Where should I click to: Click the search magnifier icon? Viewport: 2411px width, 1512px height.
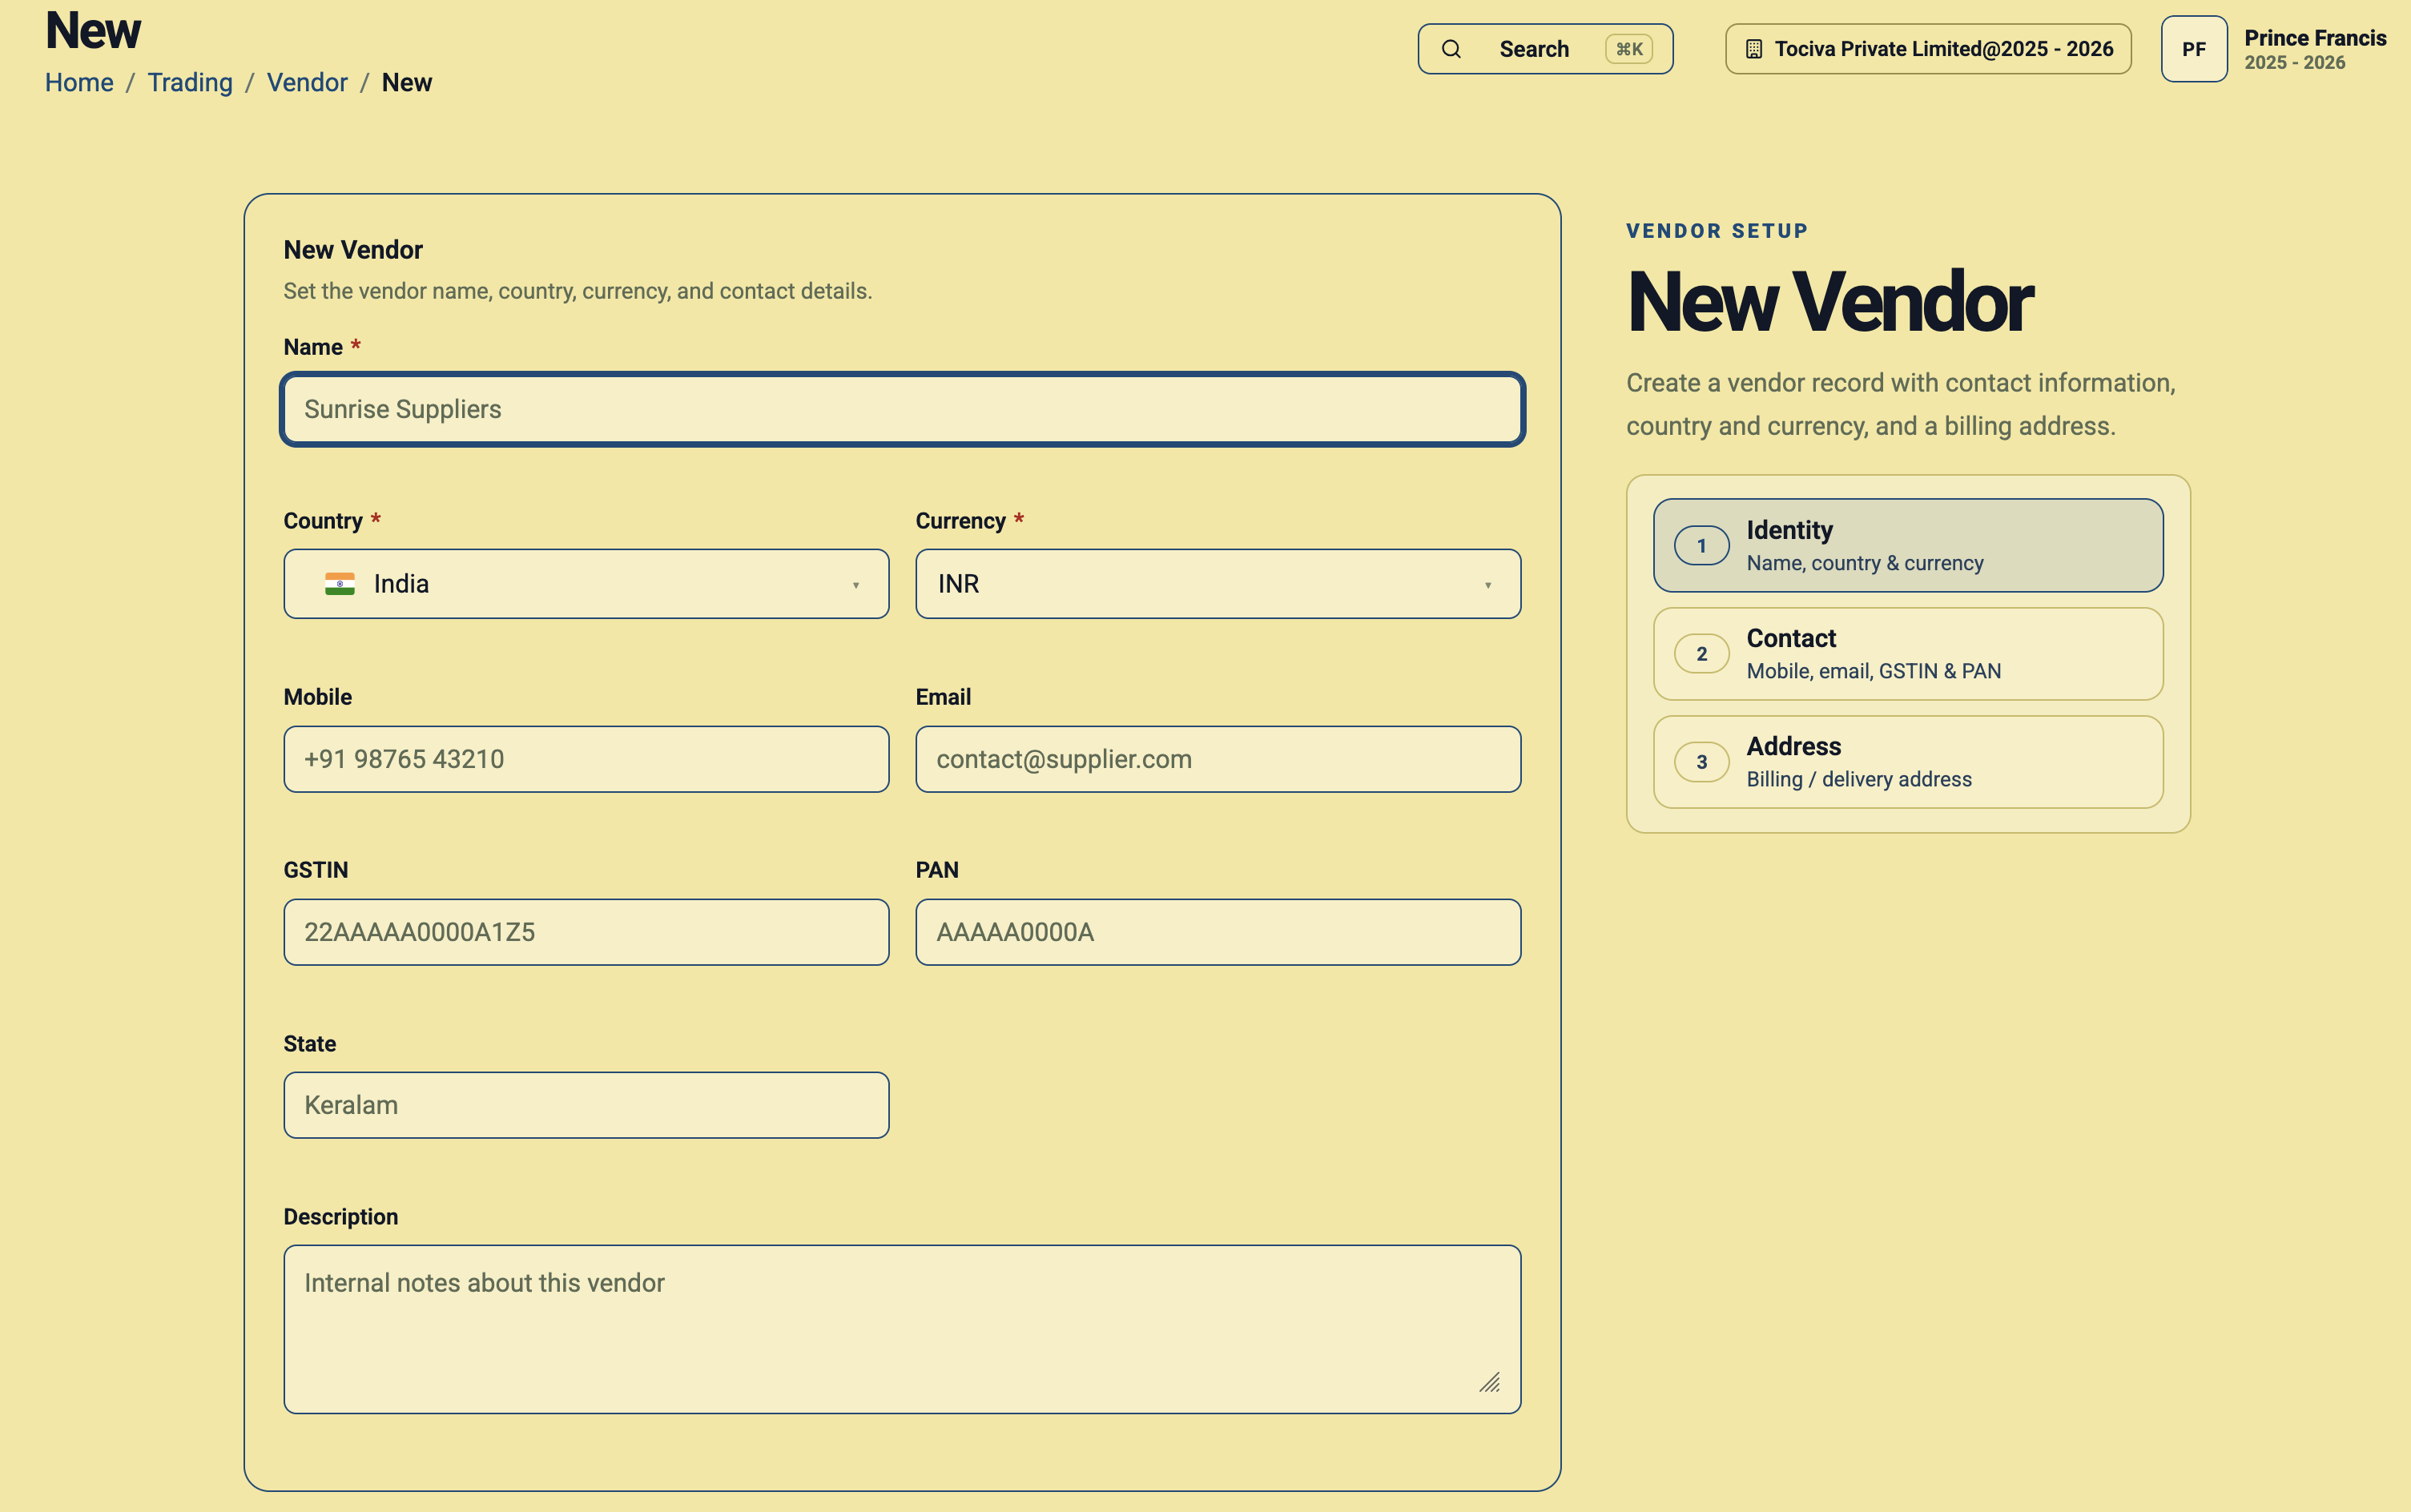tap(1451, 49)
